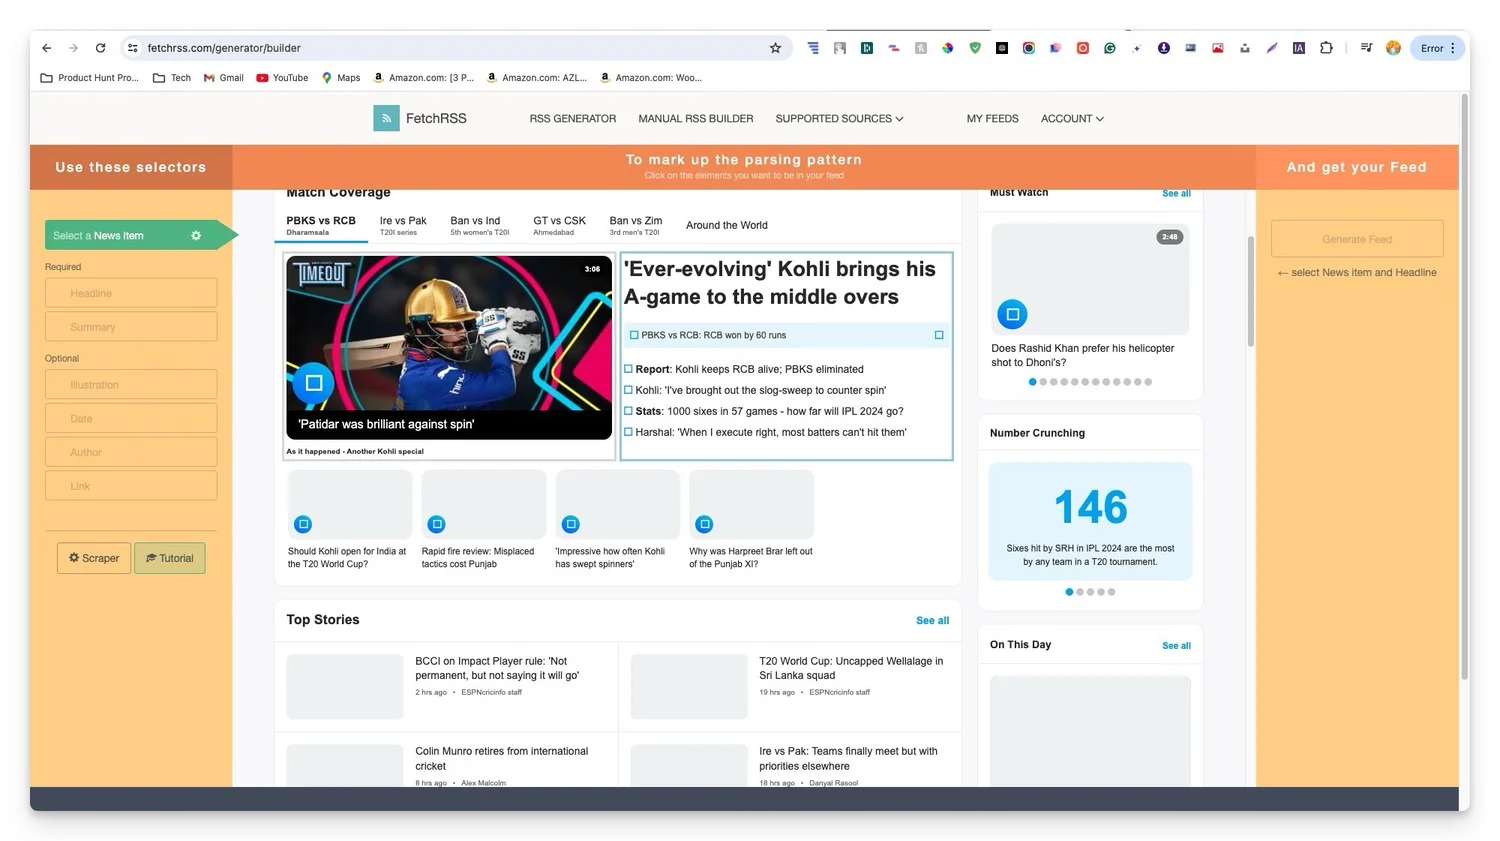Click the gear icon beside Select a News item
This screenshot has width=1500, height=841.
(x=196, y=236)
